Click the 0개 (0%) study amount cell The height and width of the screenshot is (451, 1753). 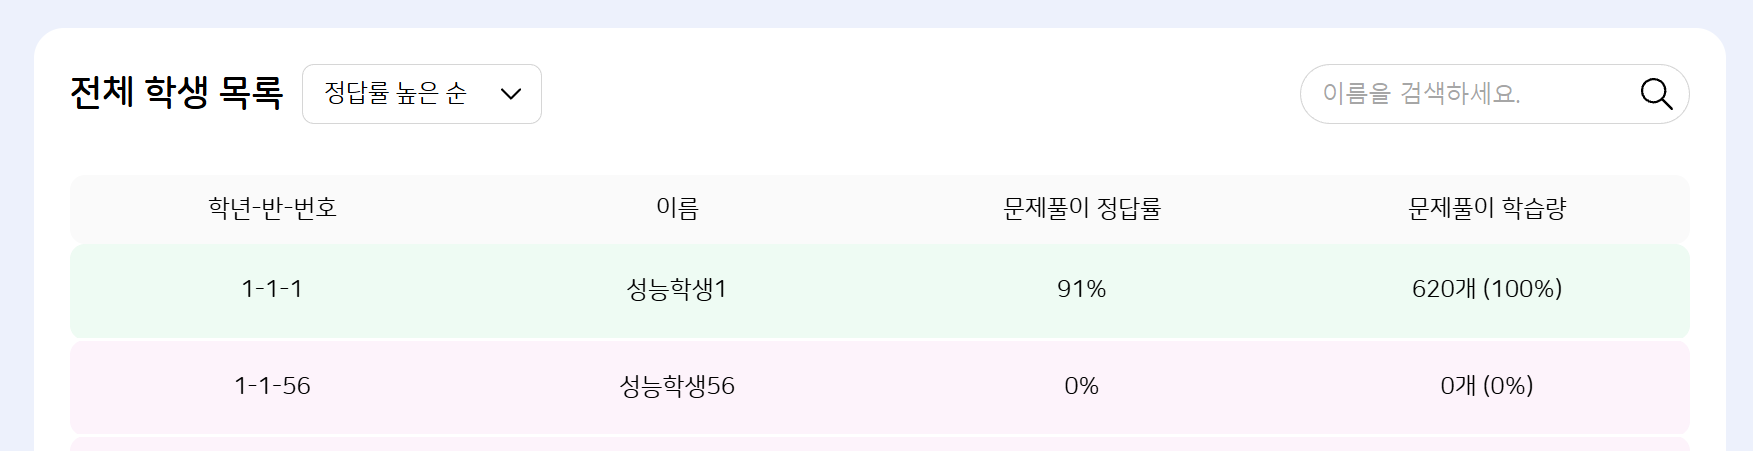tap(1487, 386)
